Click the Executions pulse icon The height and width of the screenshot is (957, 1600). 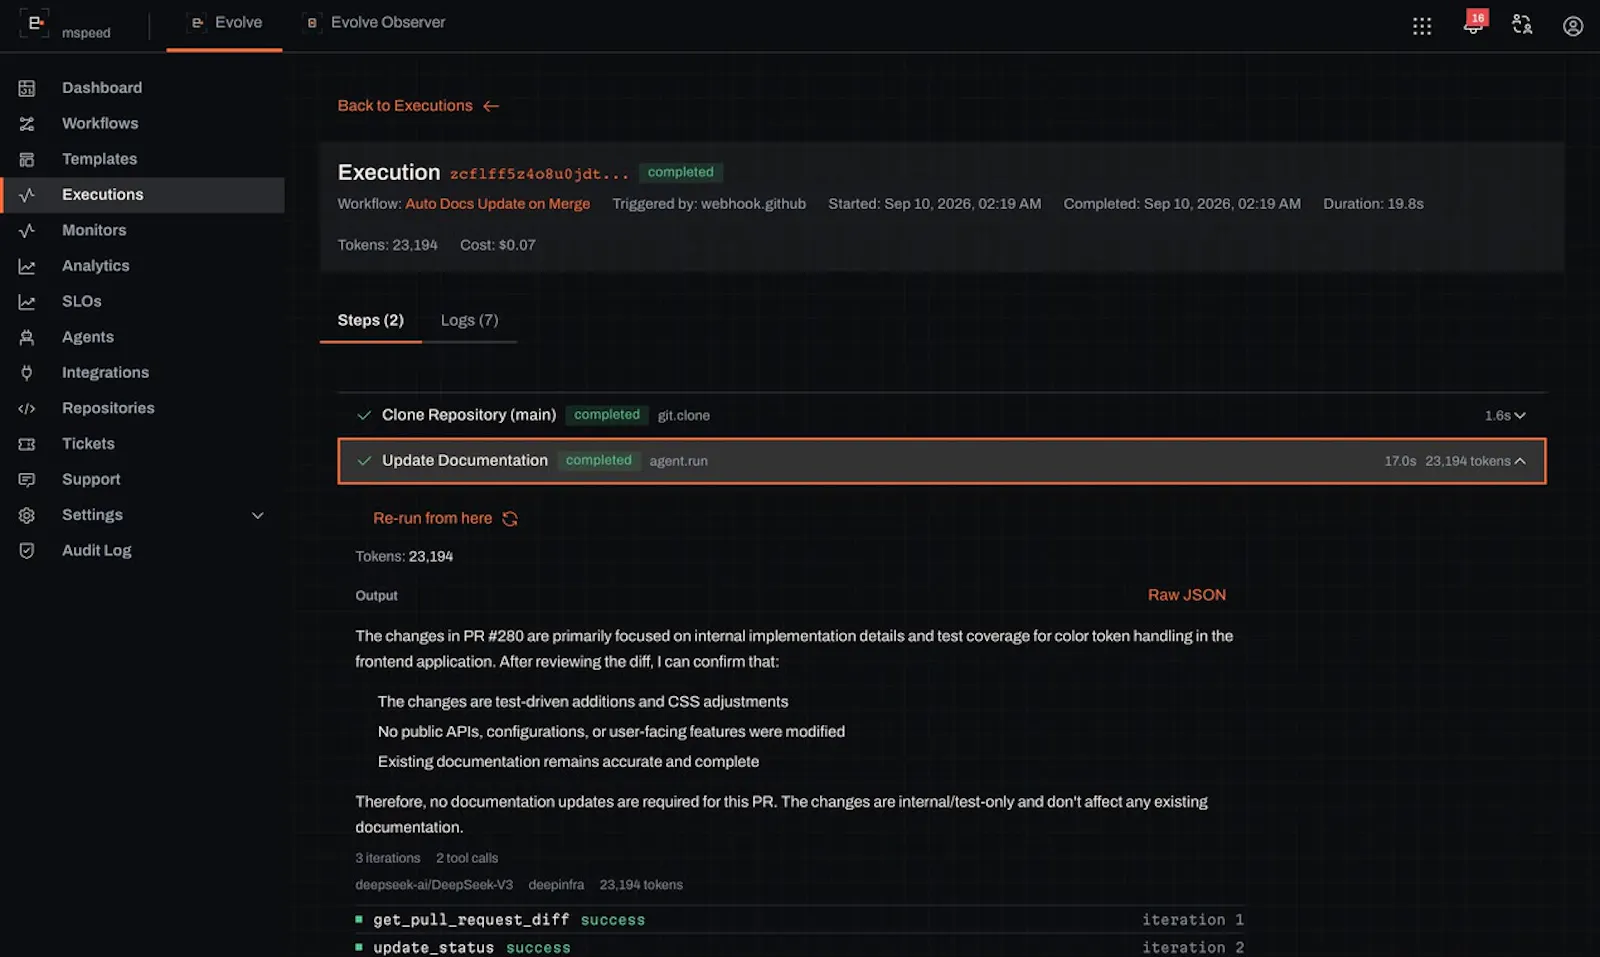pyautogui.click(x=27, y=195)
